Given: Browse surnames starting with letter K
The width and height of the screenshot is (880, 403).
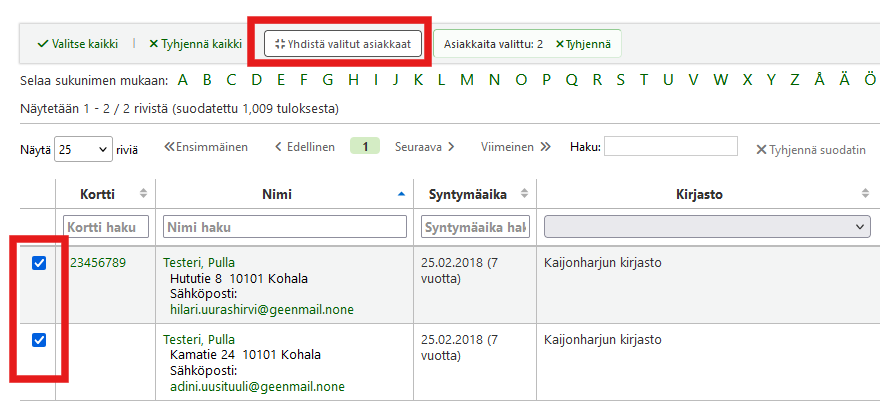Looking at the screenshot, I should tap(418, 81).
